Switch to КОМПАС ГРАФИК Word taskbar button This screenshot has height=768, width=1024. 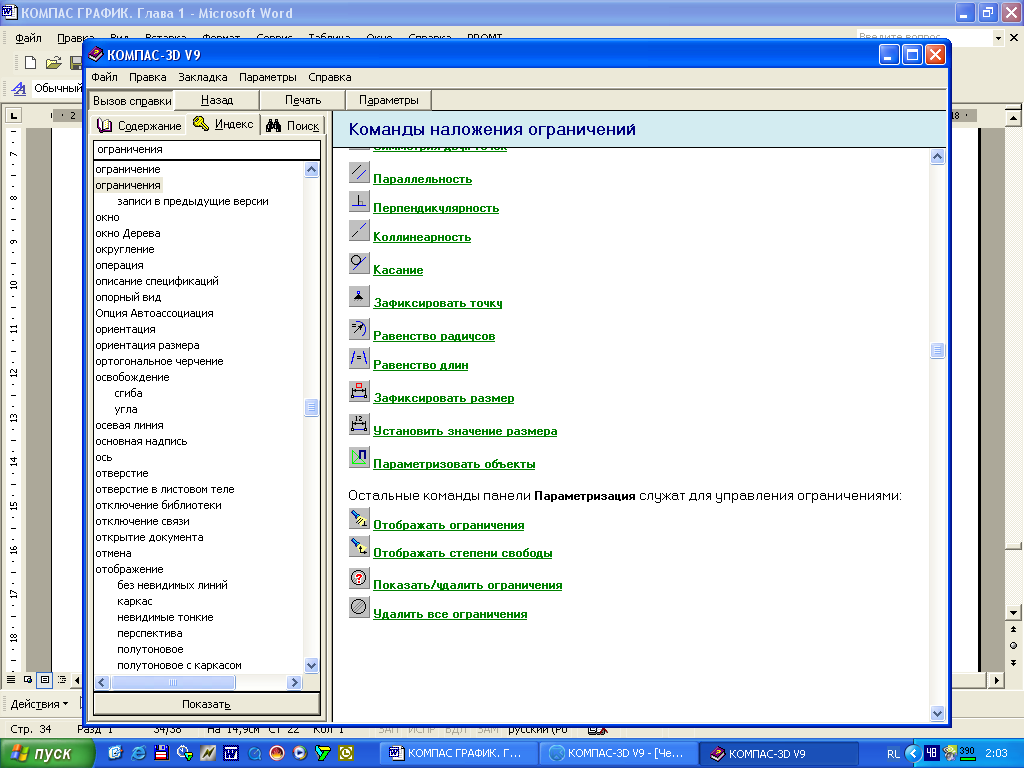pyautogui.click(x=458, y=754)
